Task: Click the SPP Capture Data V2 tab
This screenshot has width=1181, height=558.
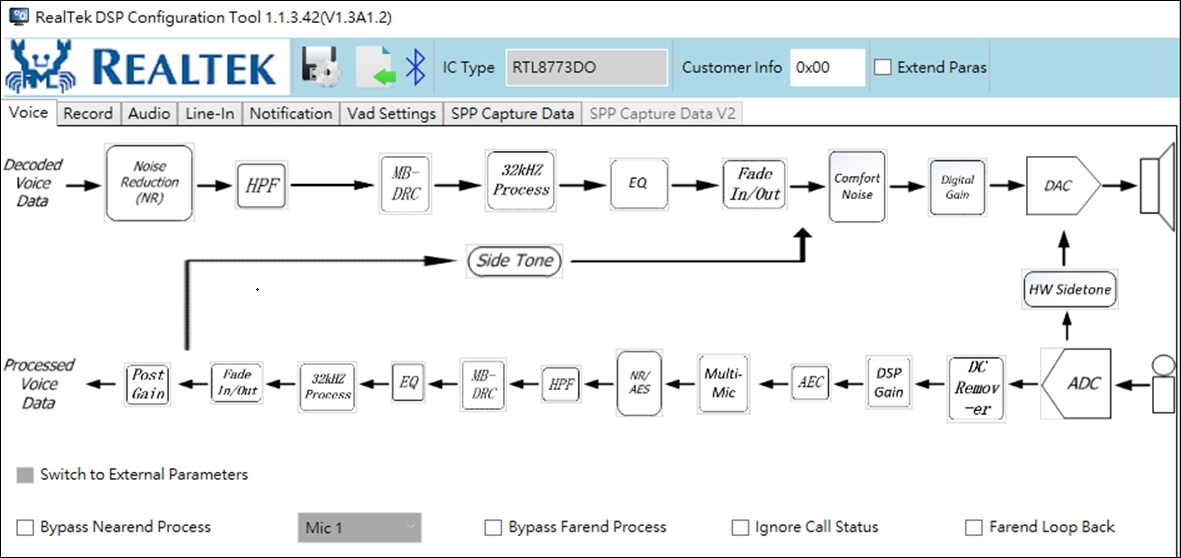Action: click(x=663, y=114)
